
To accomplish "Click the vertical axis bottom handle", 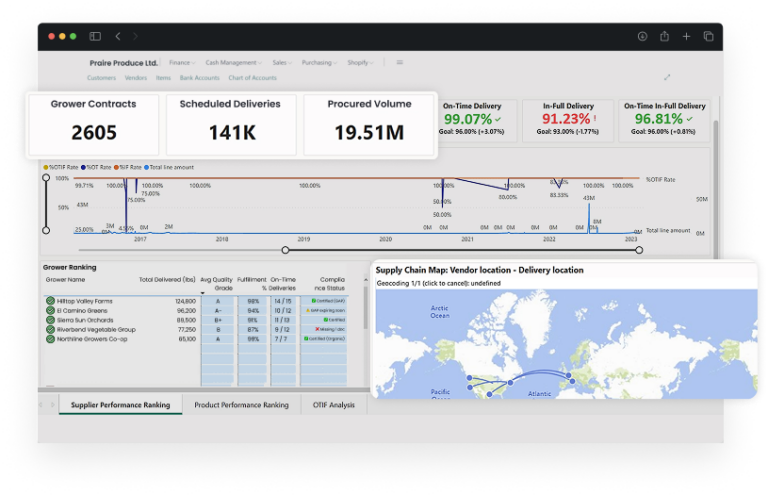I will click(46, 230).
